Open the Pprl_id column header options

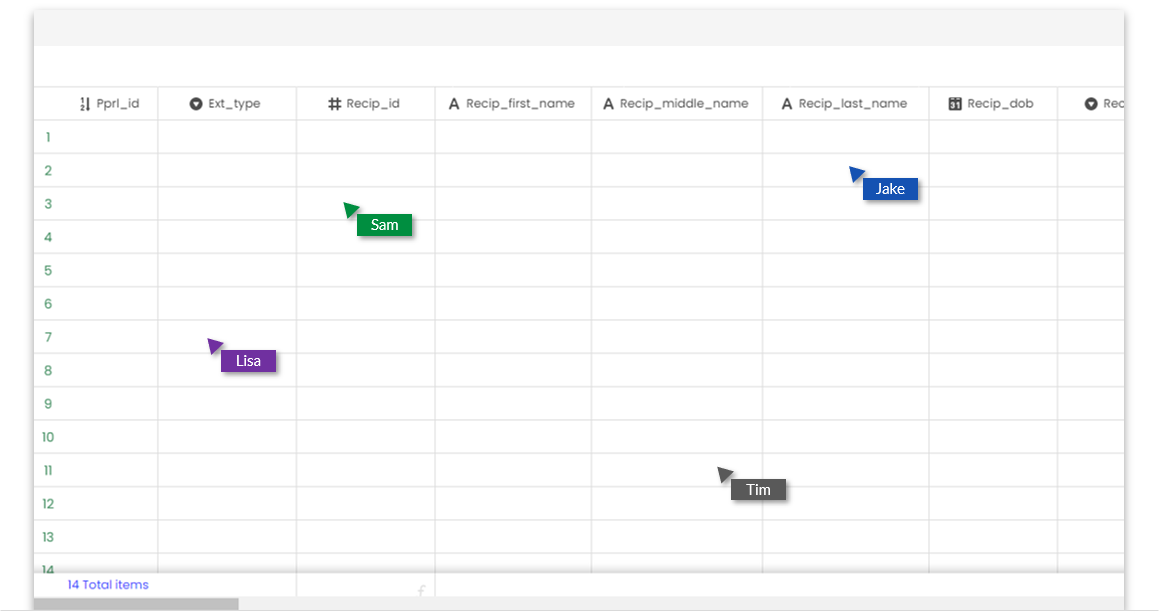[x=113, y=103]
